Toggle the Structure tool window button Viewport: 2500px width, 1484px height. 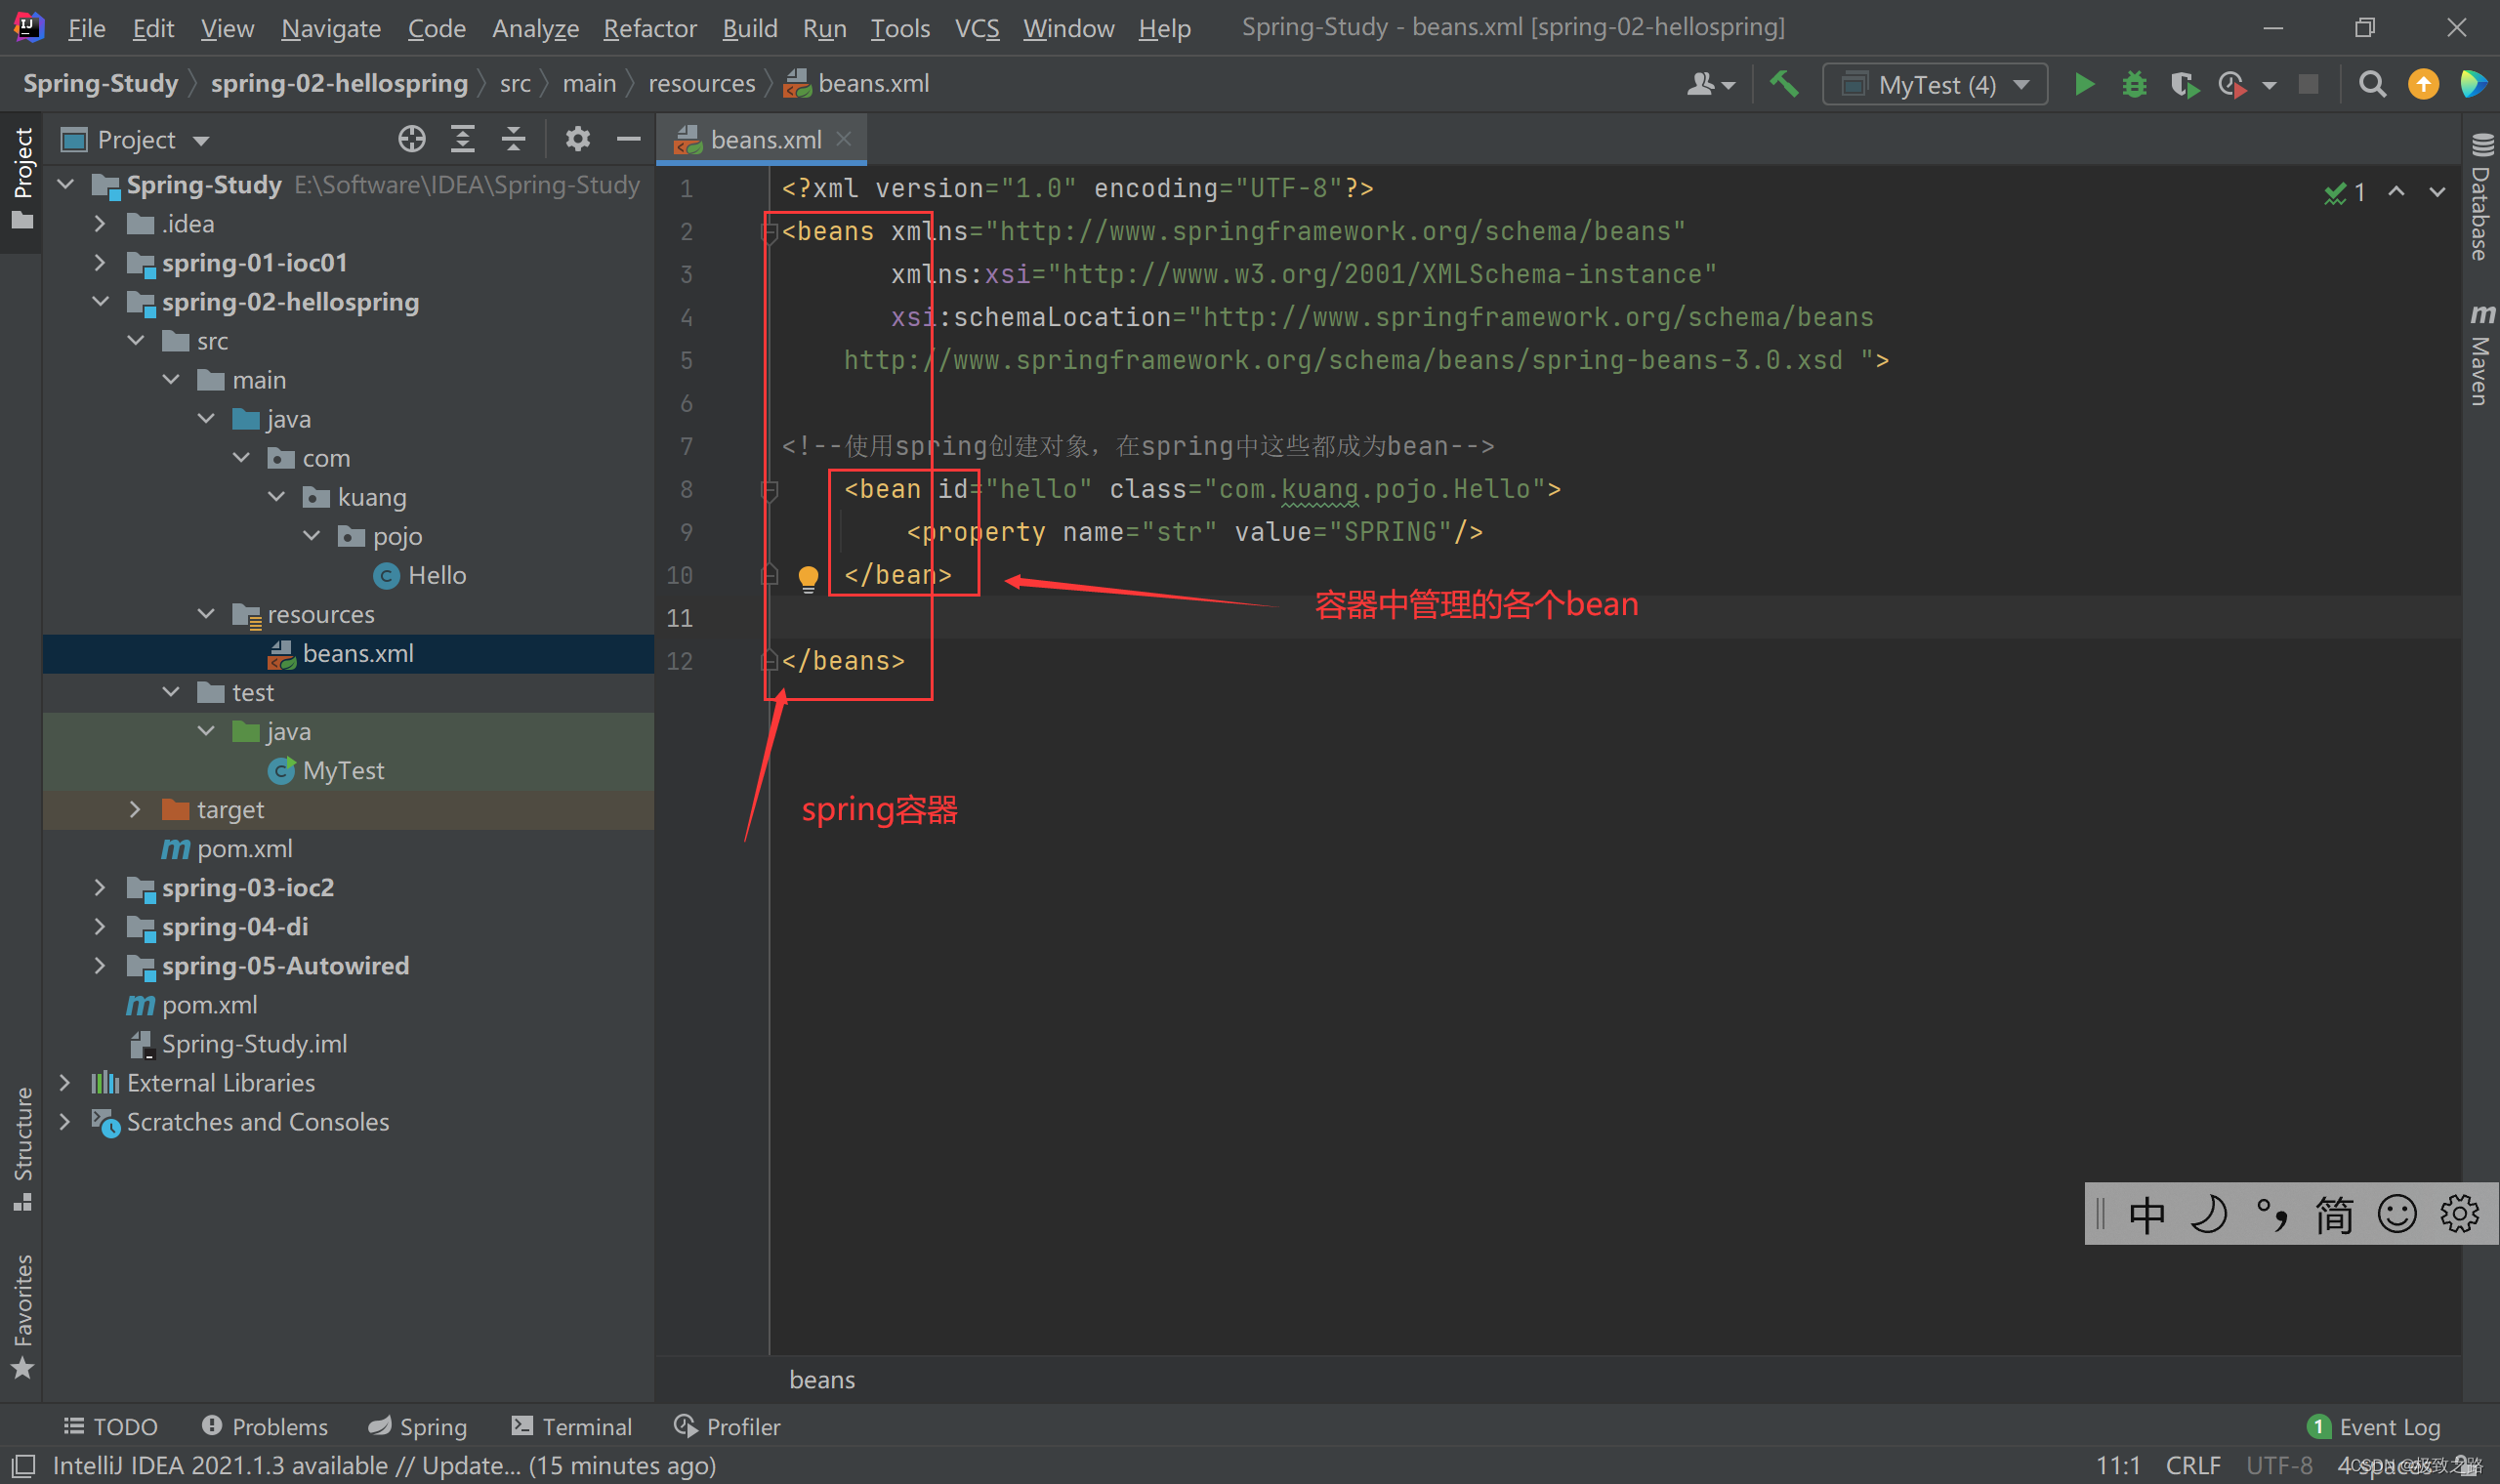(x=21, y=1148)
